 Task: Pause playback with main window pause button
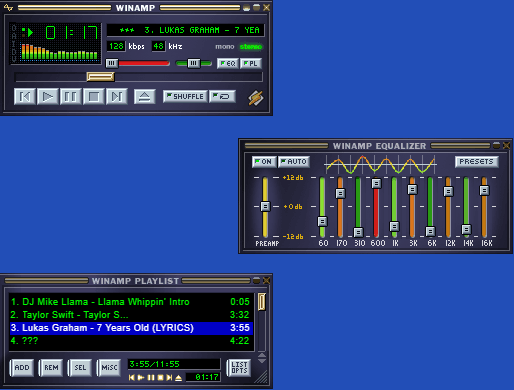pyautogui.click(x=71, y=97)
